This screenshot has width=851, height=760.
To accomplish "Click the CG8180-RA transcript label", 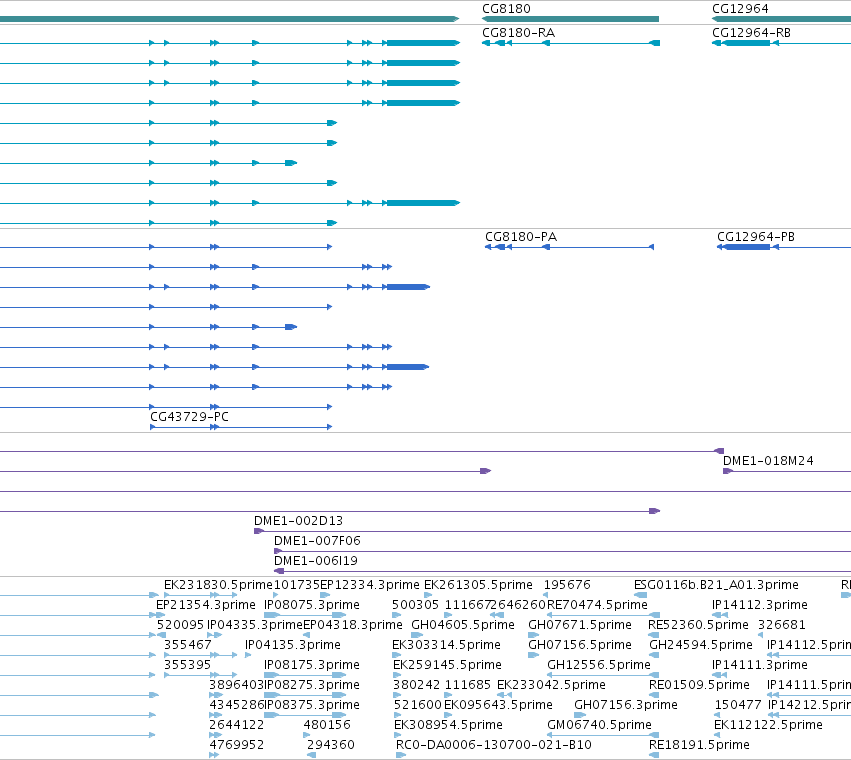I will (518, 33).
